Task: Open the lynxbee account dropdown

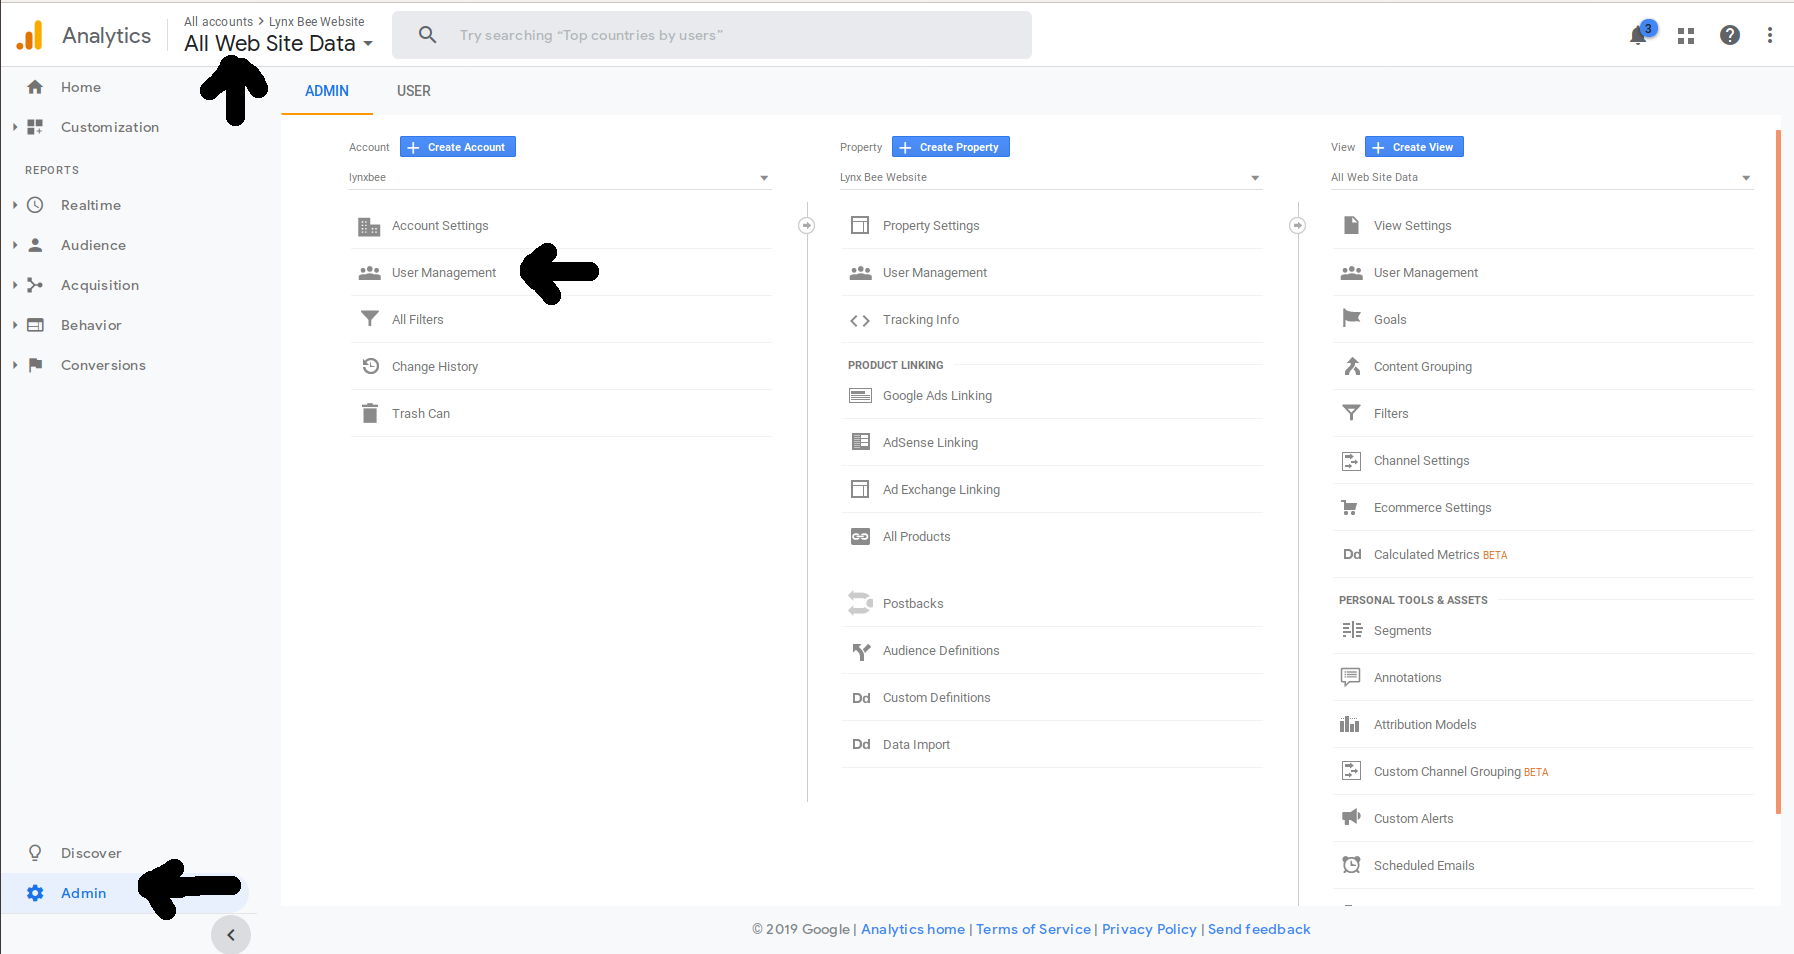Action: tap(764, 177)
